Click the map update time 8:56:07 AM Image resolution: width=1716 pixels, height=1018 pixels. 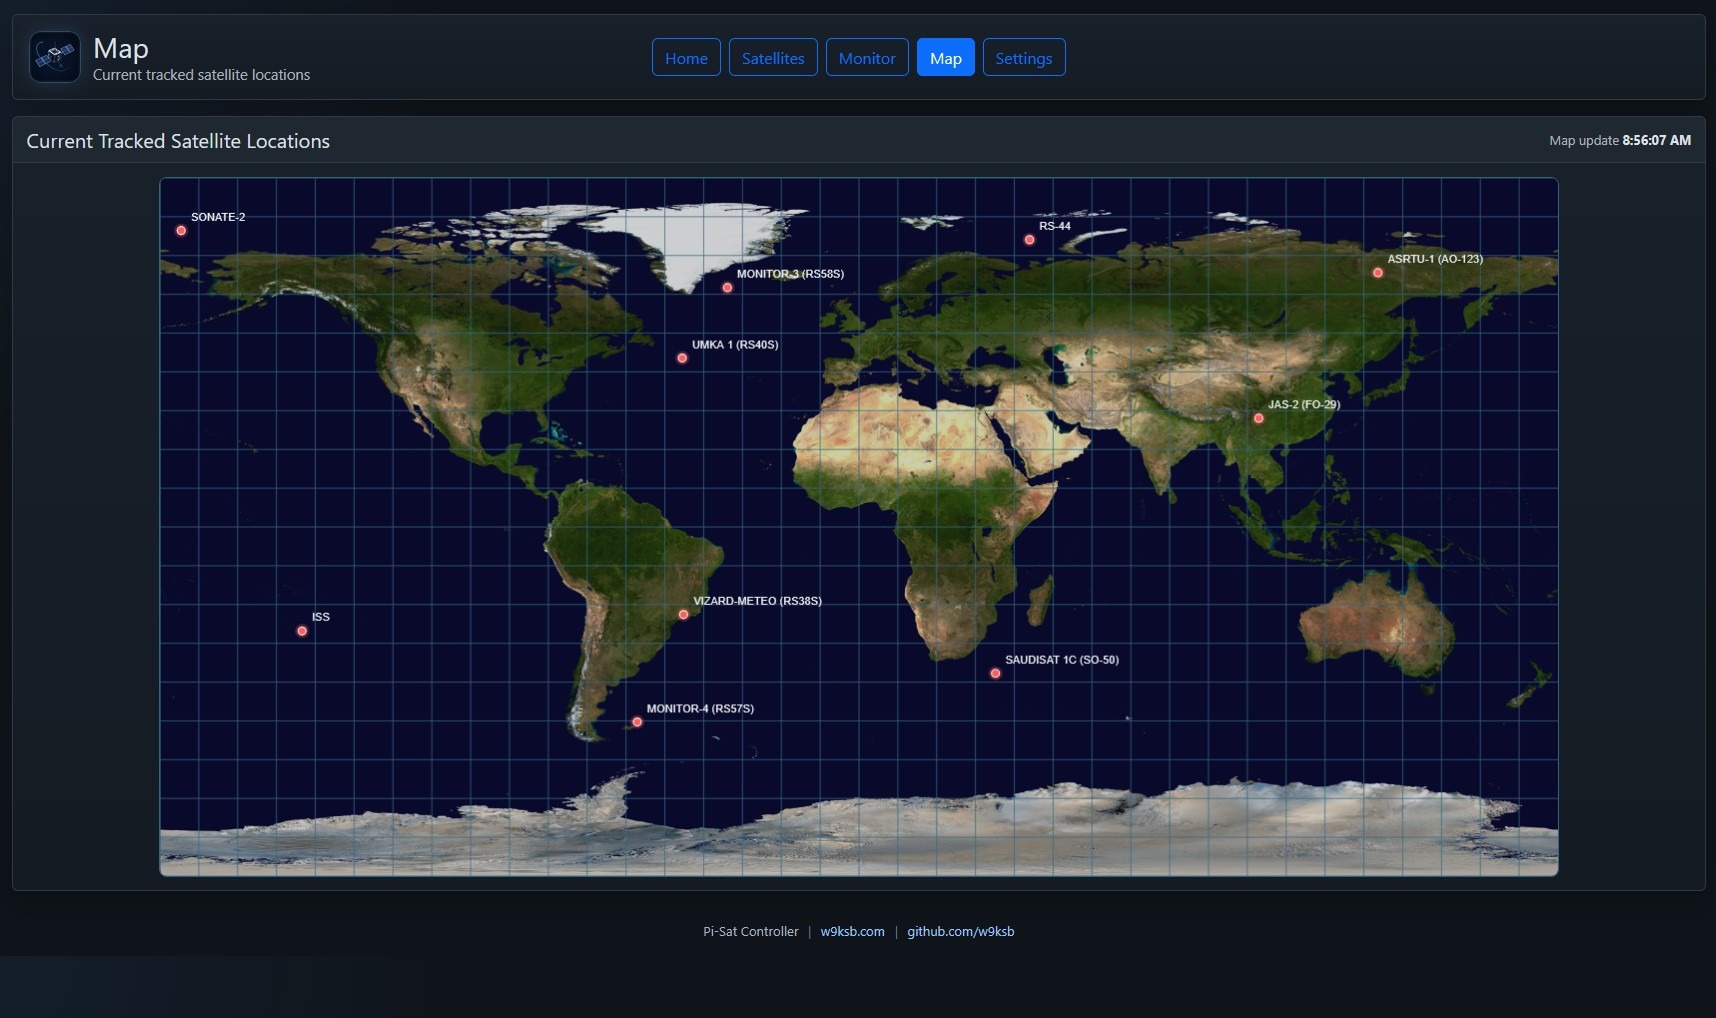[x=1656, y=140]
